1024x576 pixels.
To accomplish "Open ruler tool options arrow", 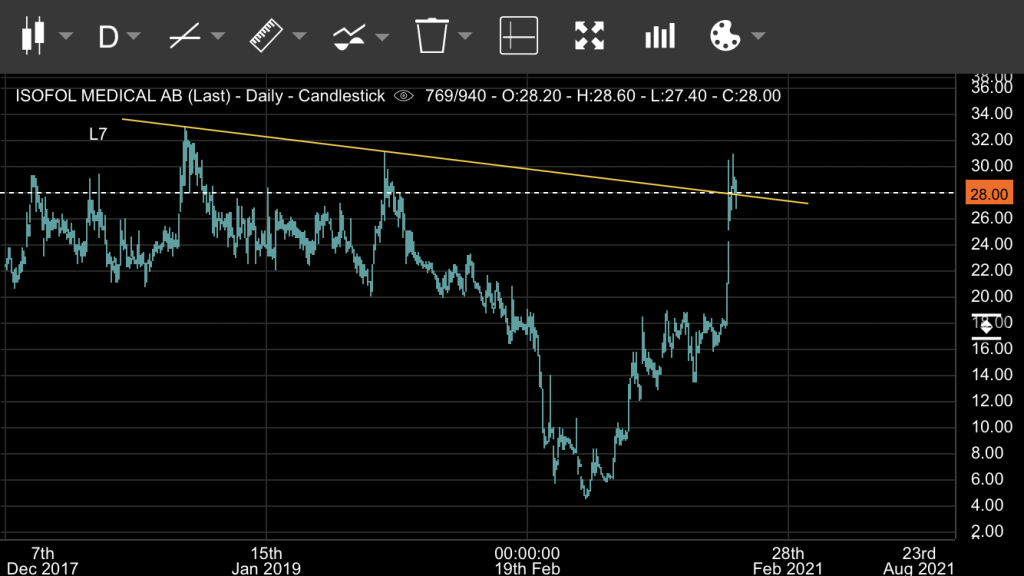I will pyautogui.click(x=299, y=37).
